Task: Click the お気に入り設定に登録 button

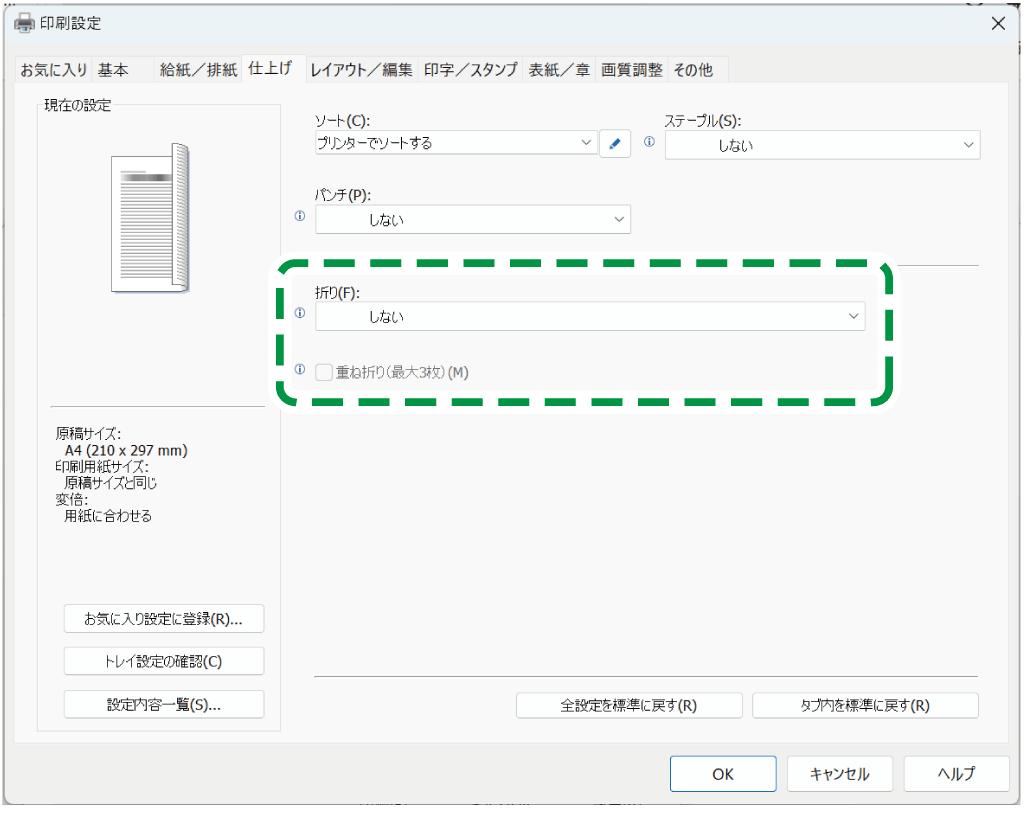Action: (x=163, y=618)
